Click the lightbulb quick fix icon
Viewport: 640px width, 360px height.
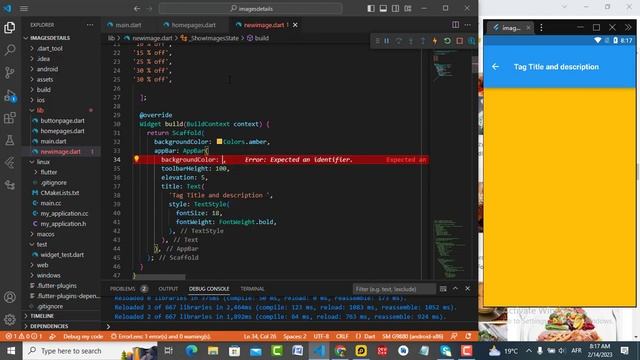click(x=137, y=159)
